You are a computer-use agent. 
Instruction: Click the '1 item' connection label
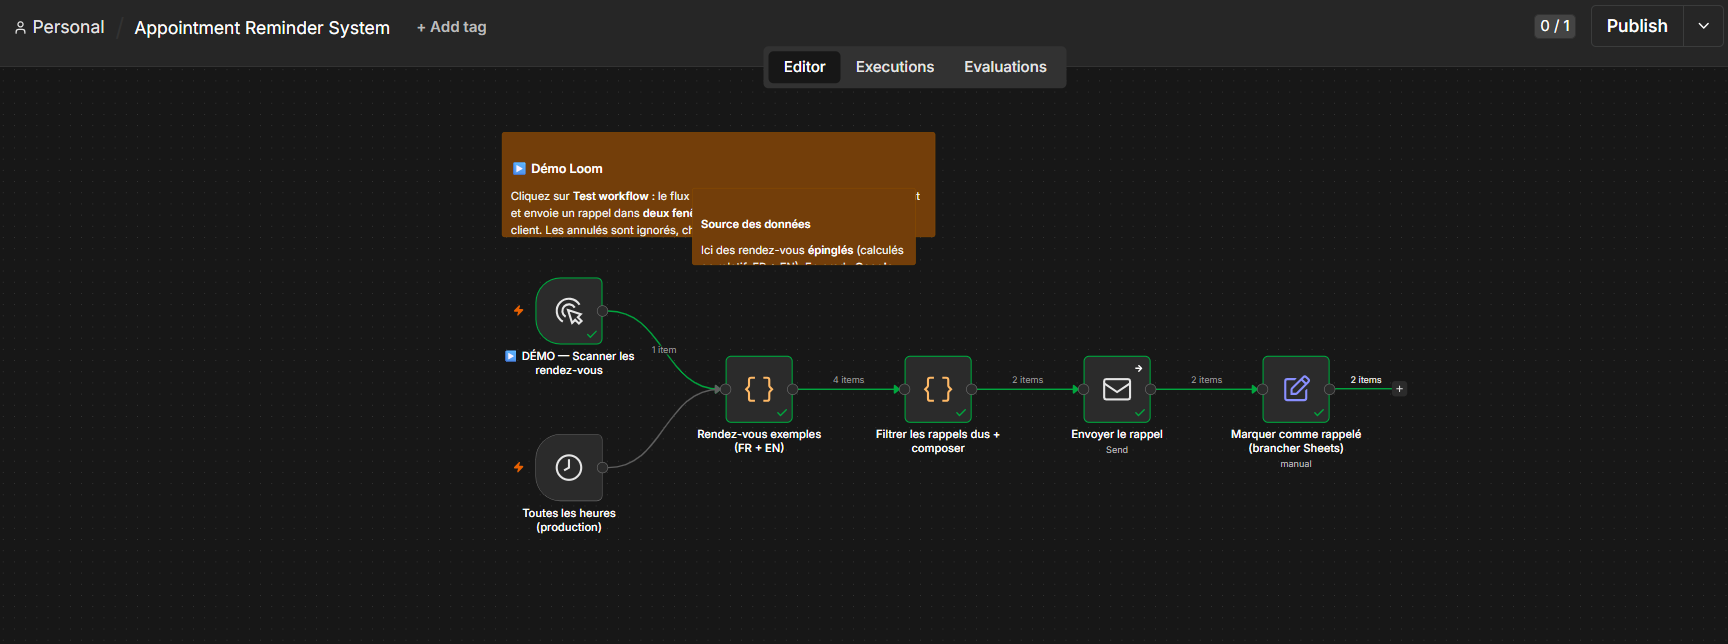[664, 350]
